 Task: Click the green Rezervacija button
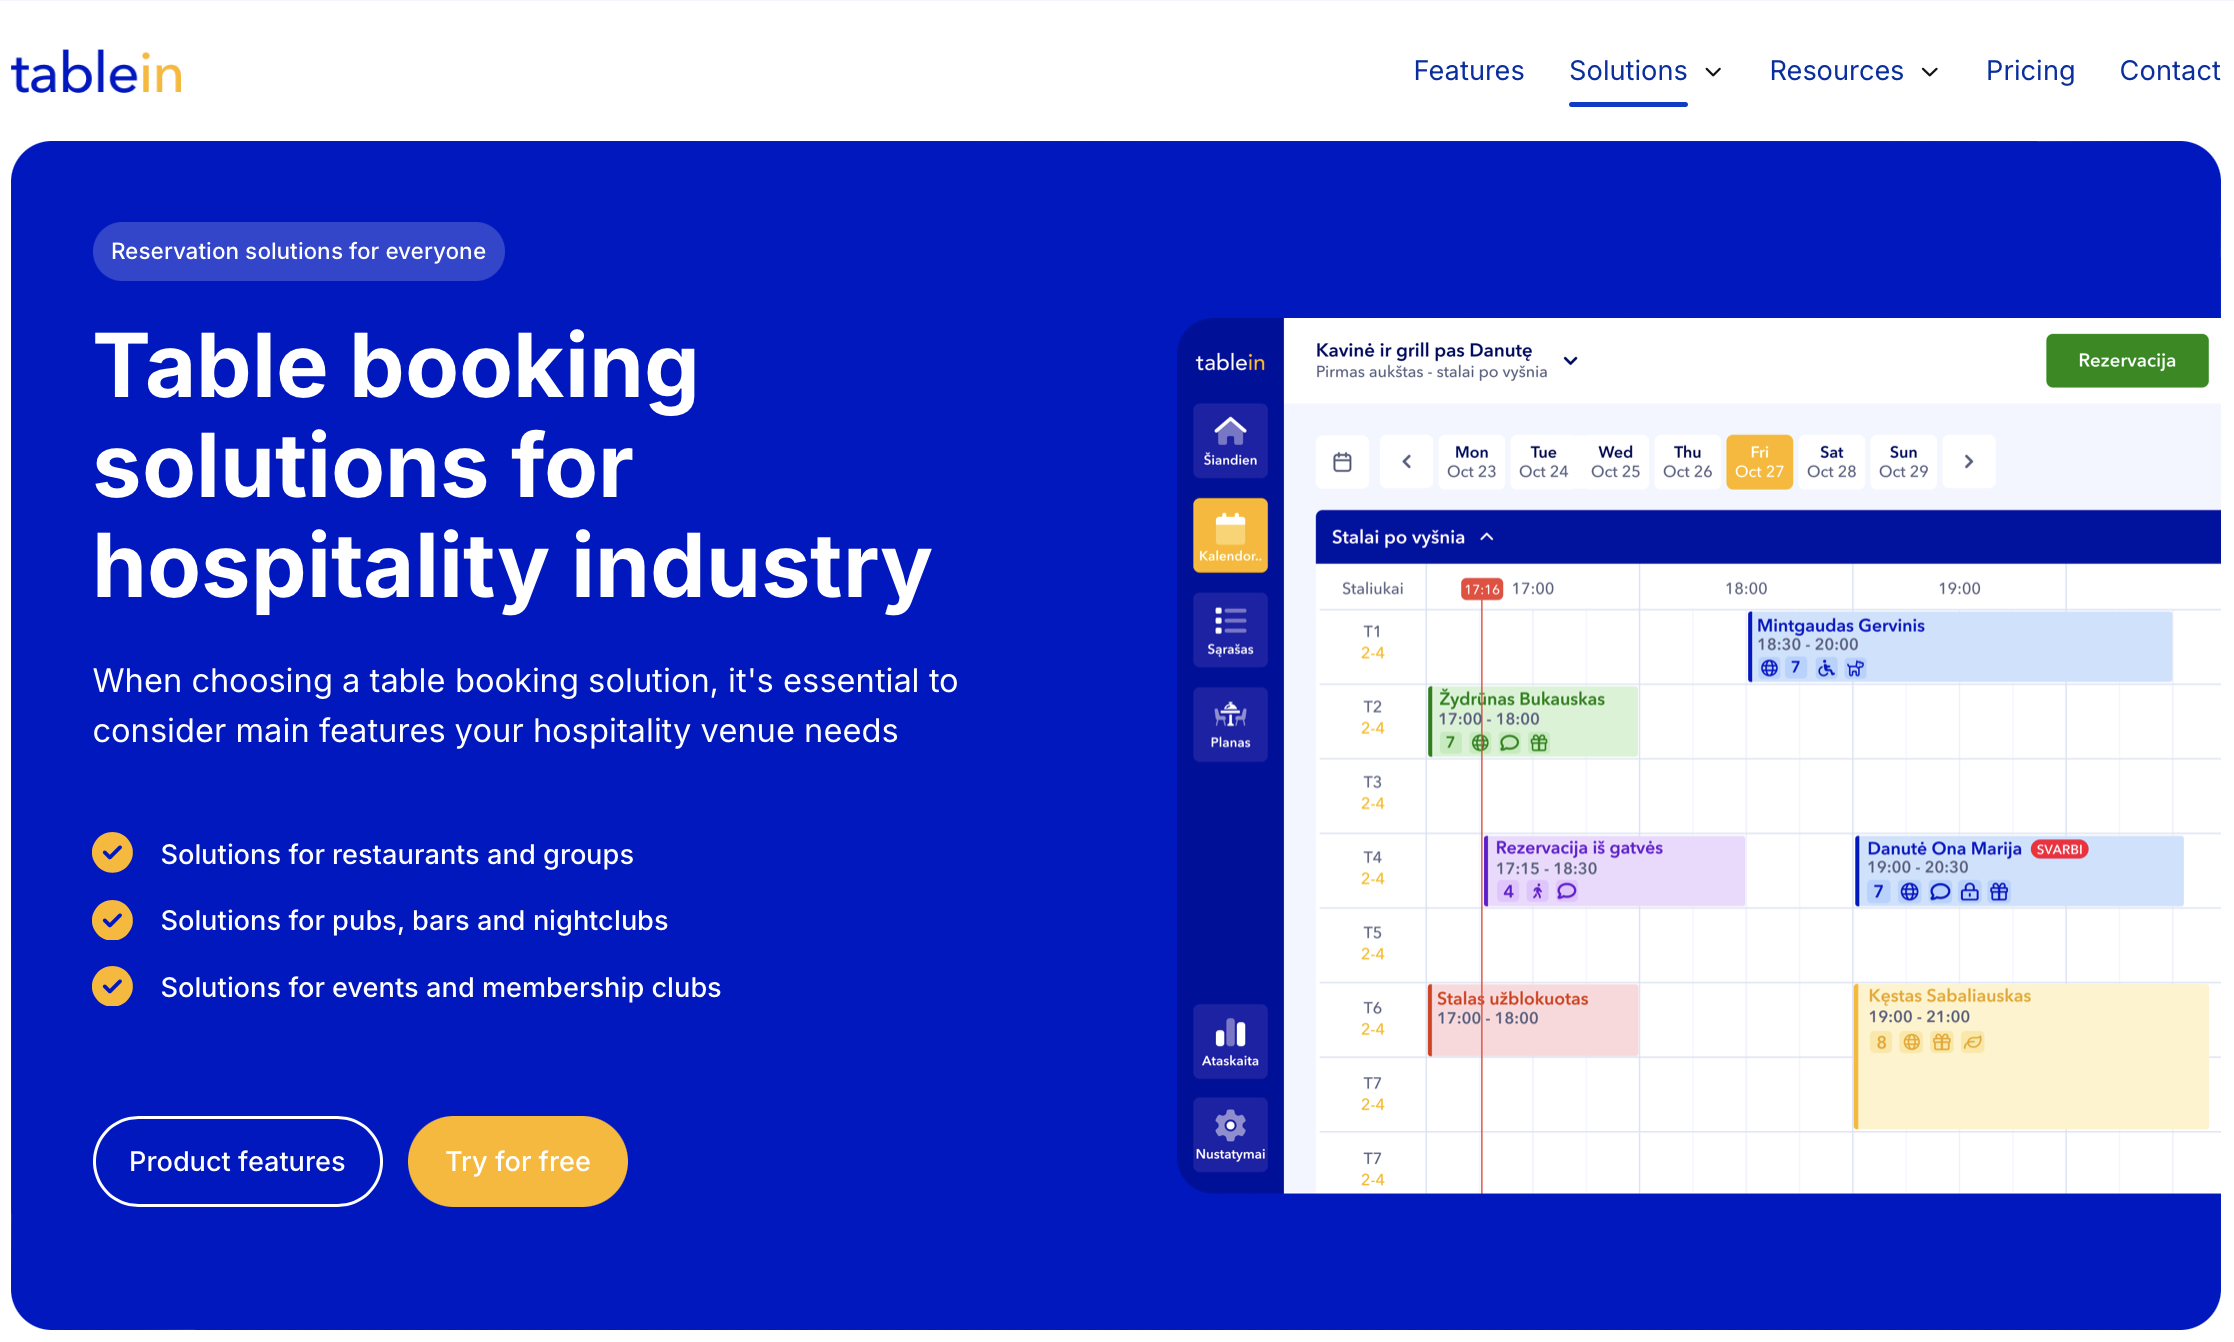[2127, 361]
